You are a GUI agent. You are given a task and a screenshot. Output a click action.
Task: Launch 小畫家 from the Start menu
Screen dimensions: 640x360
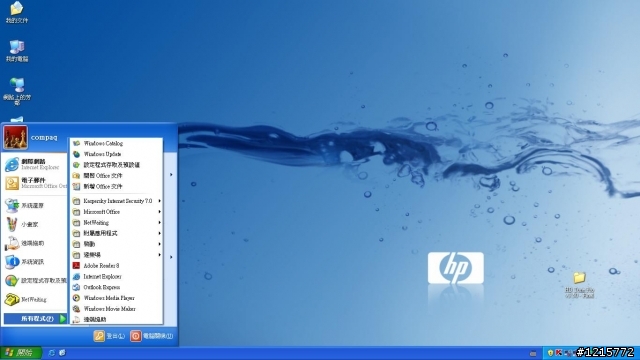click(x=34, y=224)
